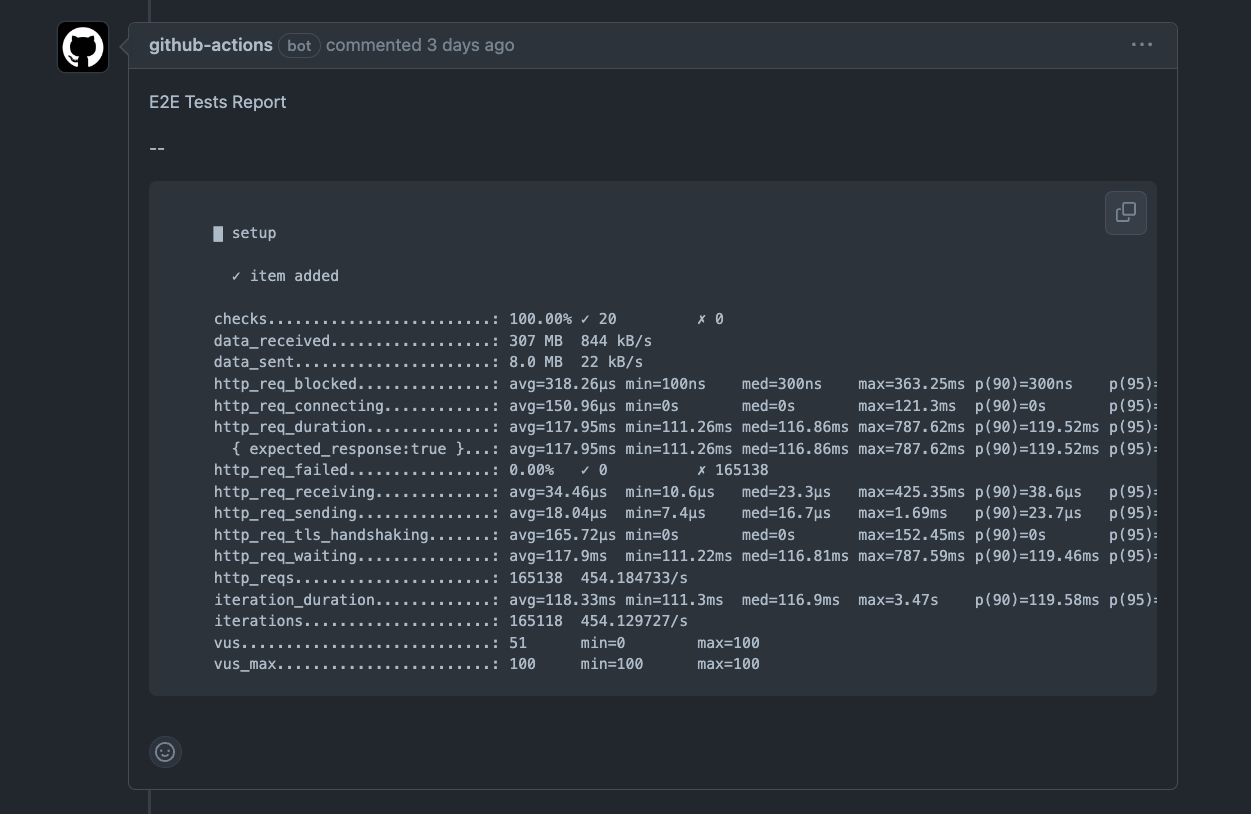Viewport: 1251px width, 814px height.
Task: Select the vus_max 100 row
Action: pyautogui.click(x=487, y=664)
